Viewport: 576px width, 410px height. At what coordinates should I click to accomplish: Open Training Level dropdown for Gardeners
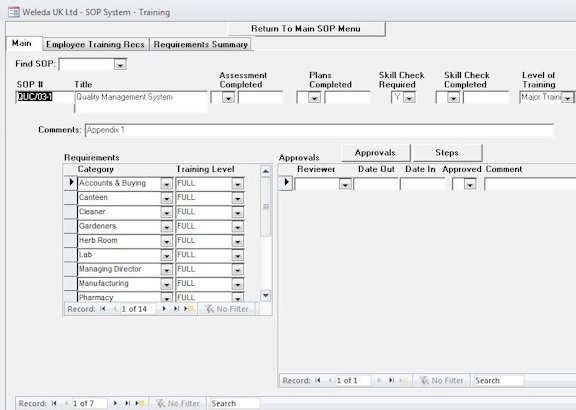click(x=238, y=227)
